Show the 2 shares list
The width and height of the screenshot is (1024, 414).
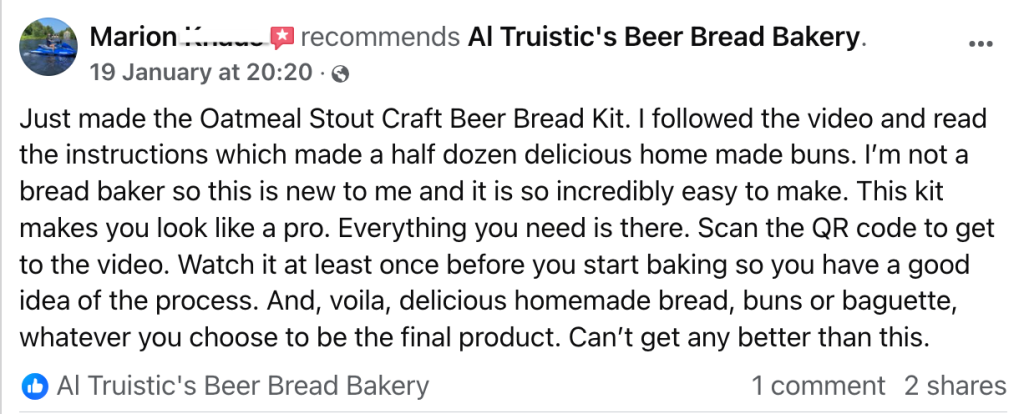click(x=955, y=386)
